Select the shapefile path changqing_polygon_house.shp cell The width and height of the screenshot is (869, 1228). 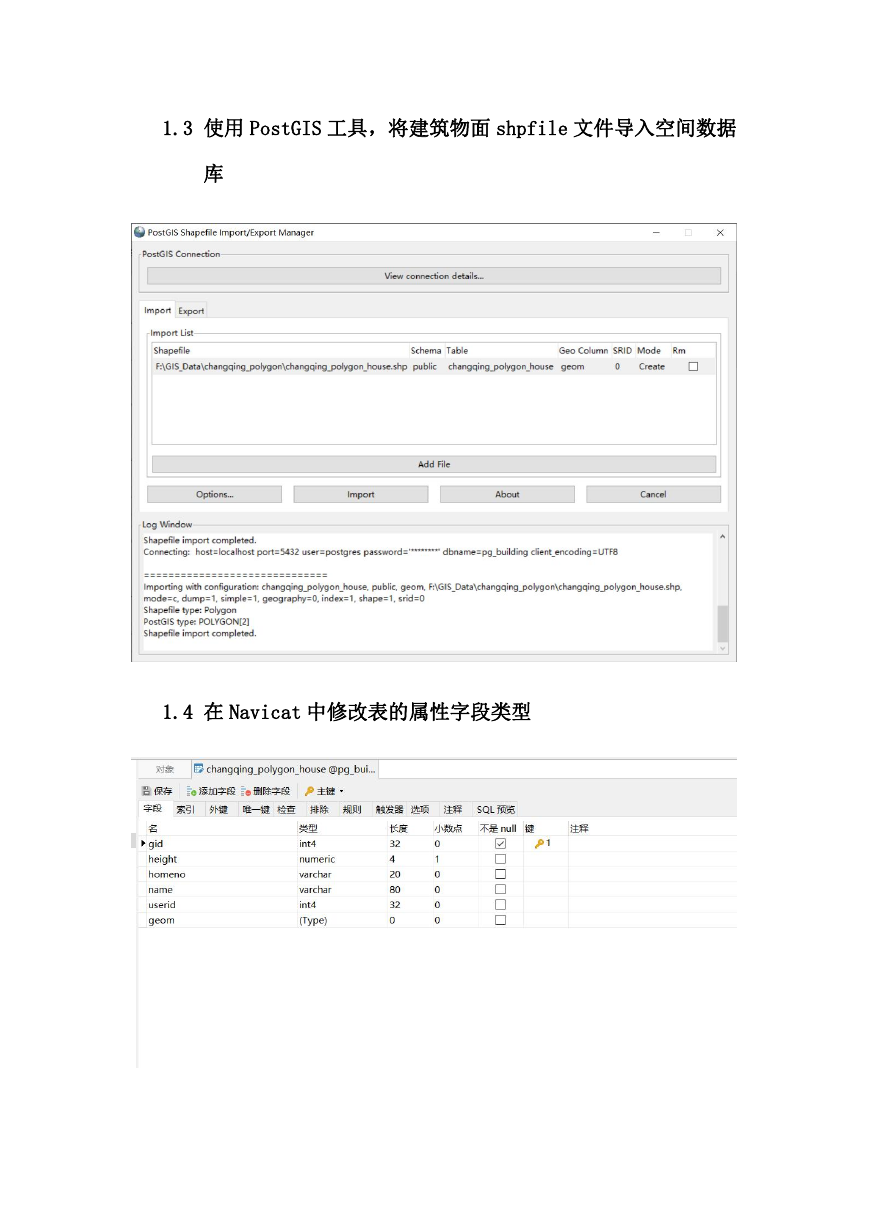pos(281,367)
